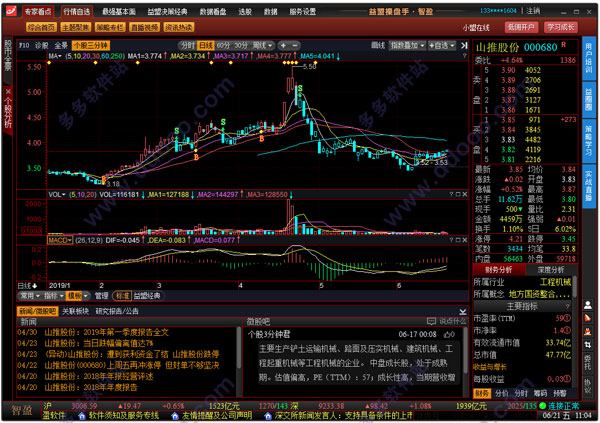Click help icon on MACD panel header
This screenshot has height=423, width=600.
click(452, 240)
